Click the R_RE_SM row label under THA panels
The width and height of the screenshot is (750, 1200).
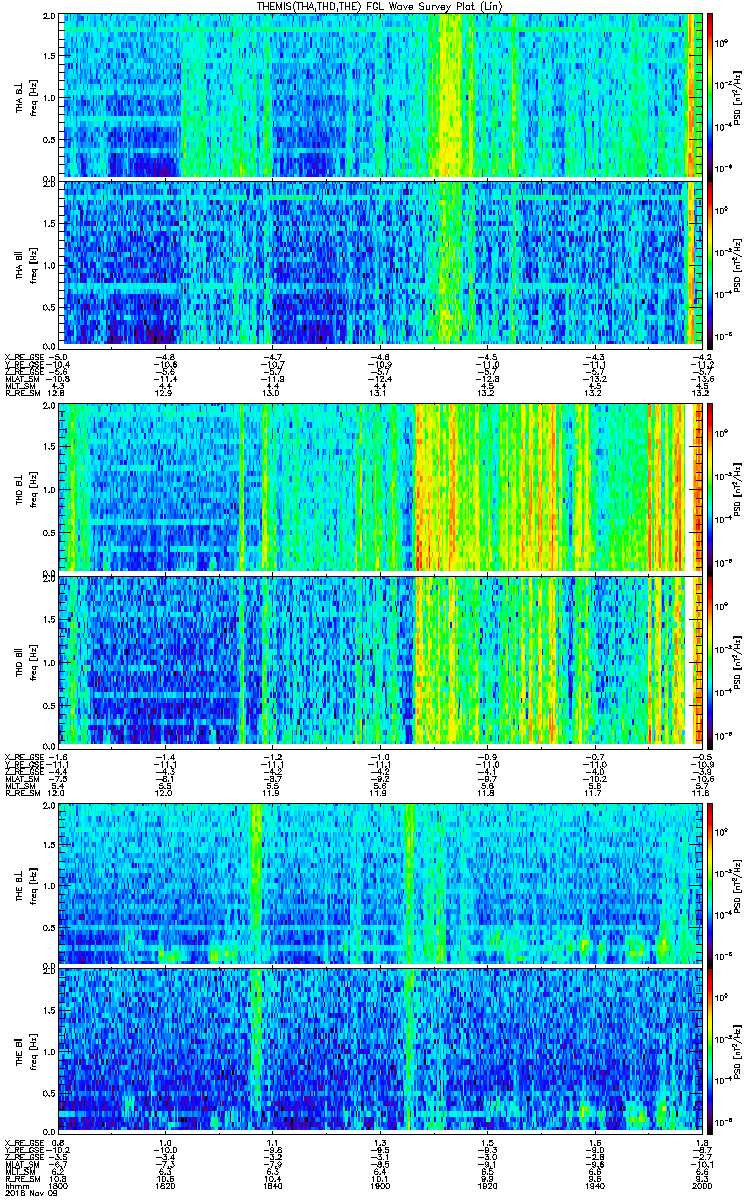[21, 393]
